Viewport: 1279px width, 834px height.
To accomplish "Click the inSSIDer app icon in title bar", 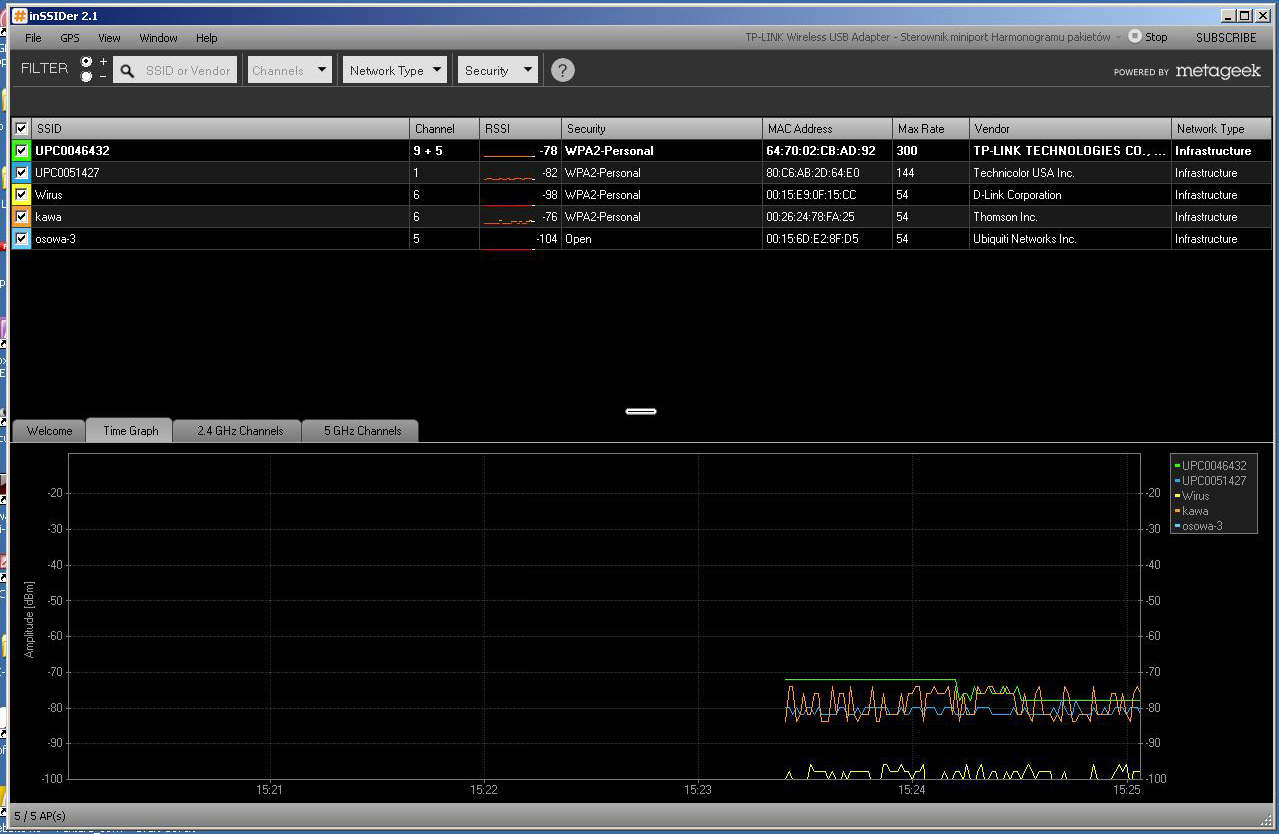I will click(x=19, y=16).
